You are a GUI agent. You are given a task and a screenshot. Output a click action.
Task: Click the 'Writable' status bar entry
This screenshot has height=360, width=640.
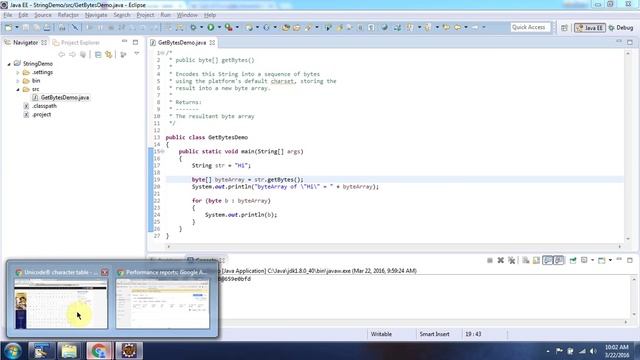click(381, 334)
